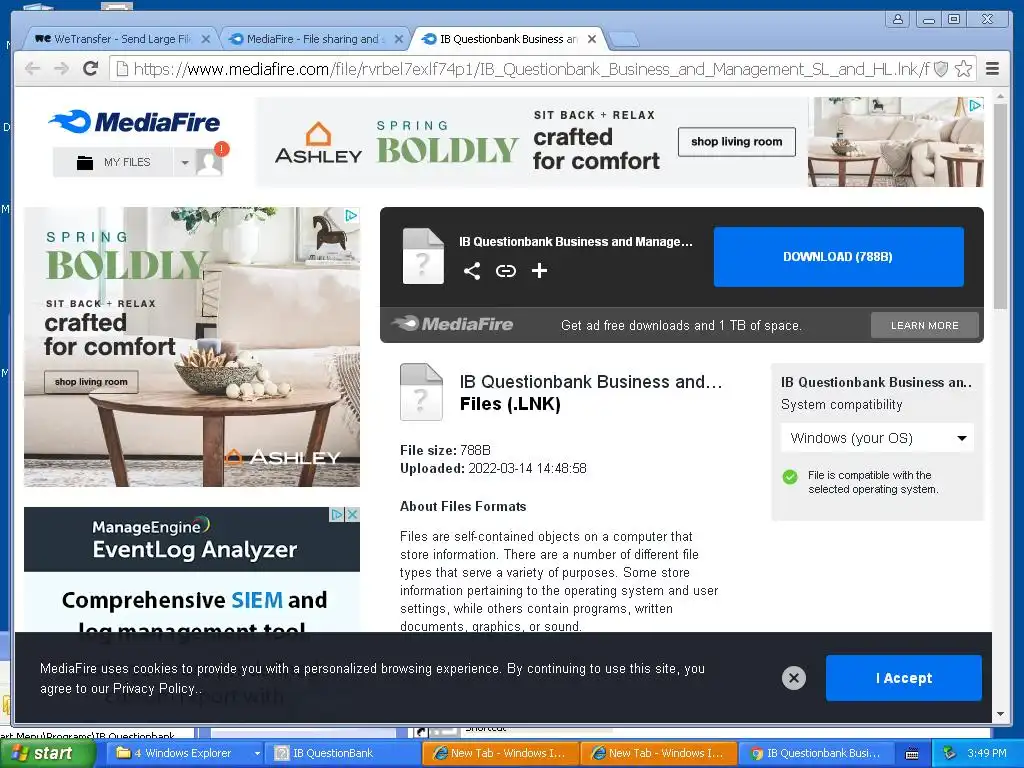Click the Ashley logo in banner ad
The image size is (1024, 768).
click(319, 143)
